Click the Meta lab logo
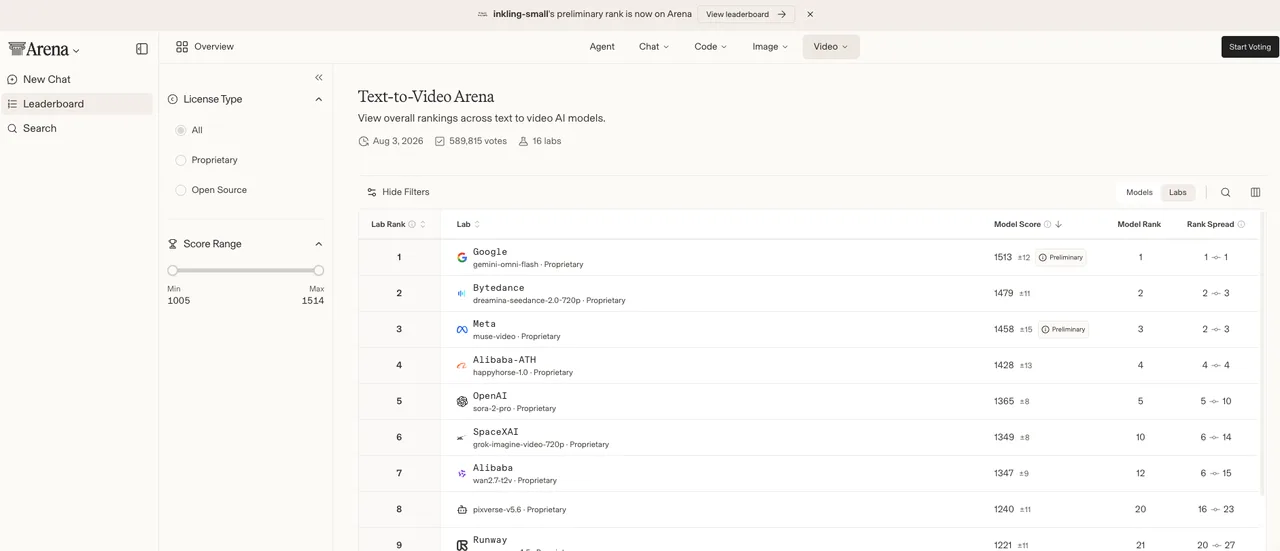This screenshot has width=1280, height=551. 462,329
